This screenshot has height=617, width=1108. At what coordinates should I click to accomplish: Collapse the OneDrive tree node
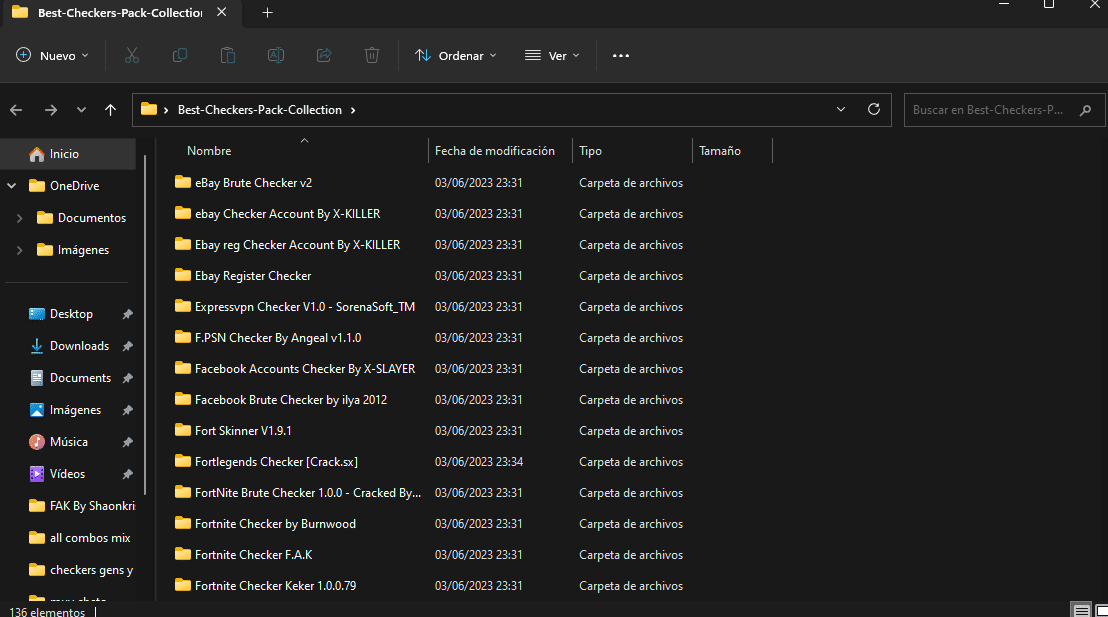12,186
